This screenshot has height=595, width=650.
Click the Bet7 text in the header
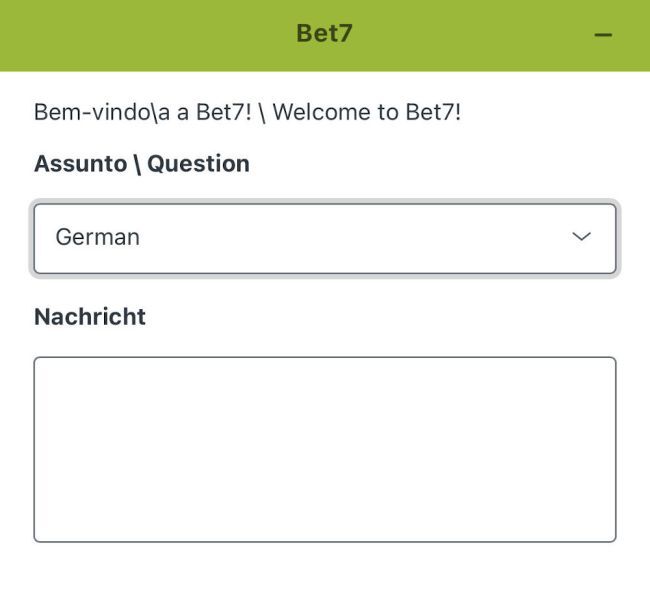324,34
